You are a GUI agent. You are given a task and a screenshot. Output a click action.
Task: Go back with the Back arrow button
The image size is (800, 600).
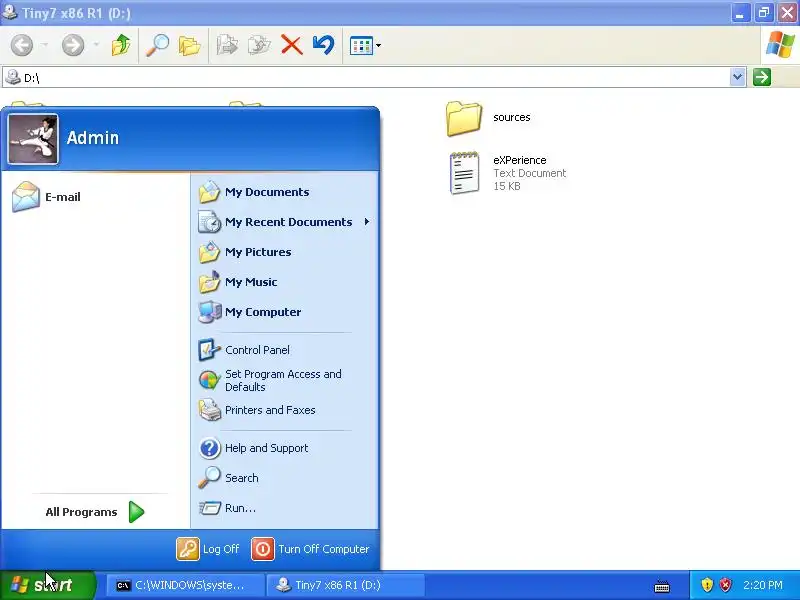22,45
